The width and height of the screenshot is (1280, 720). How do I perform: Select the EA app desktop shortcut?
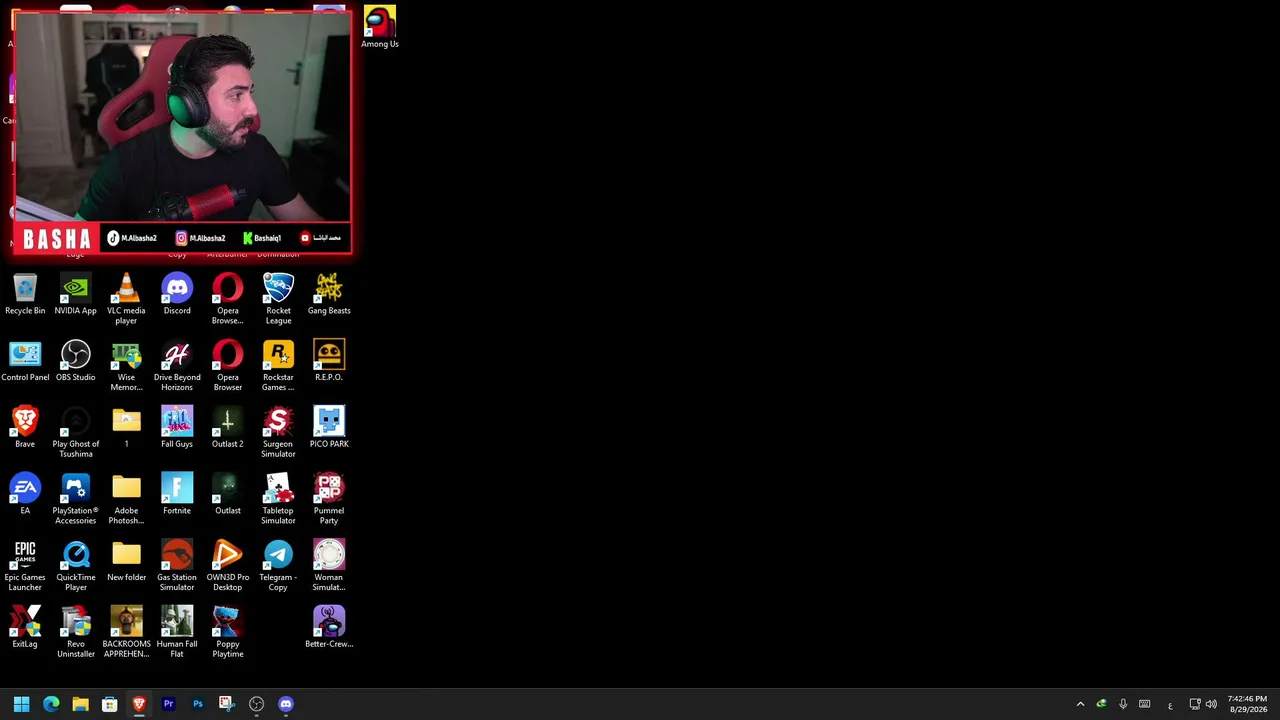25,494
